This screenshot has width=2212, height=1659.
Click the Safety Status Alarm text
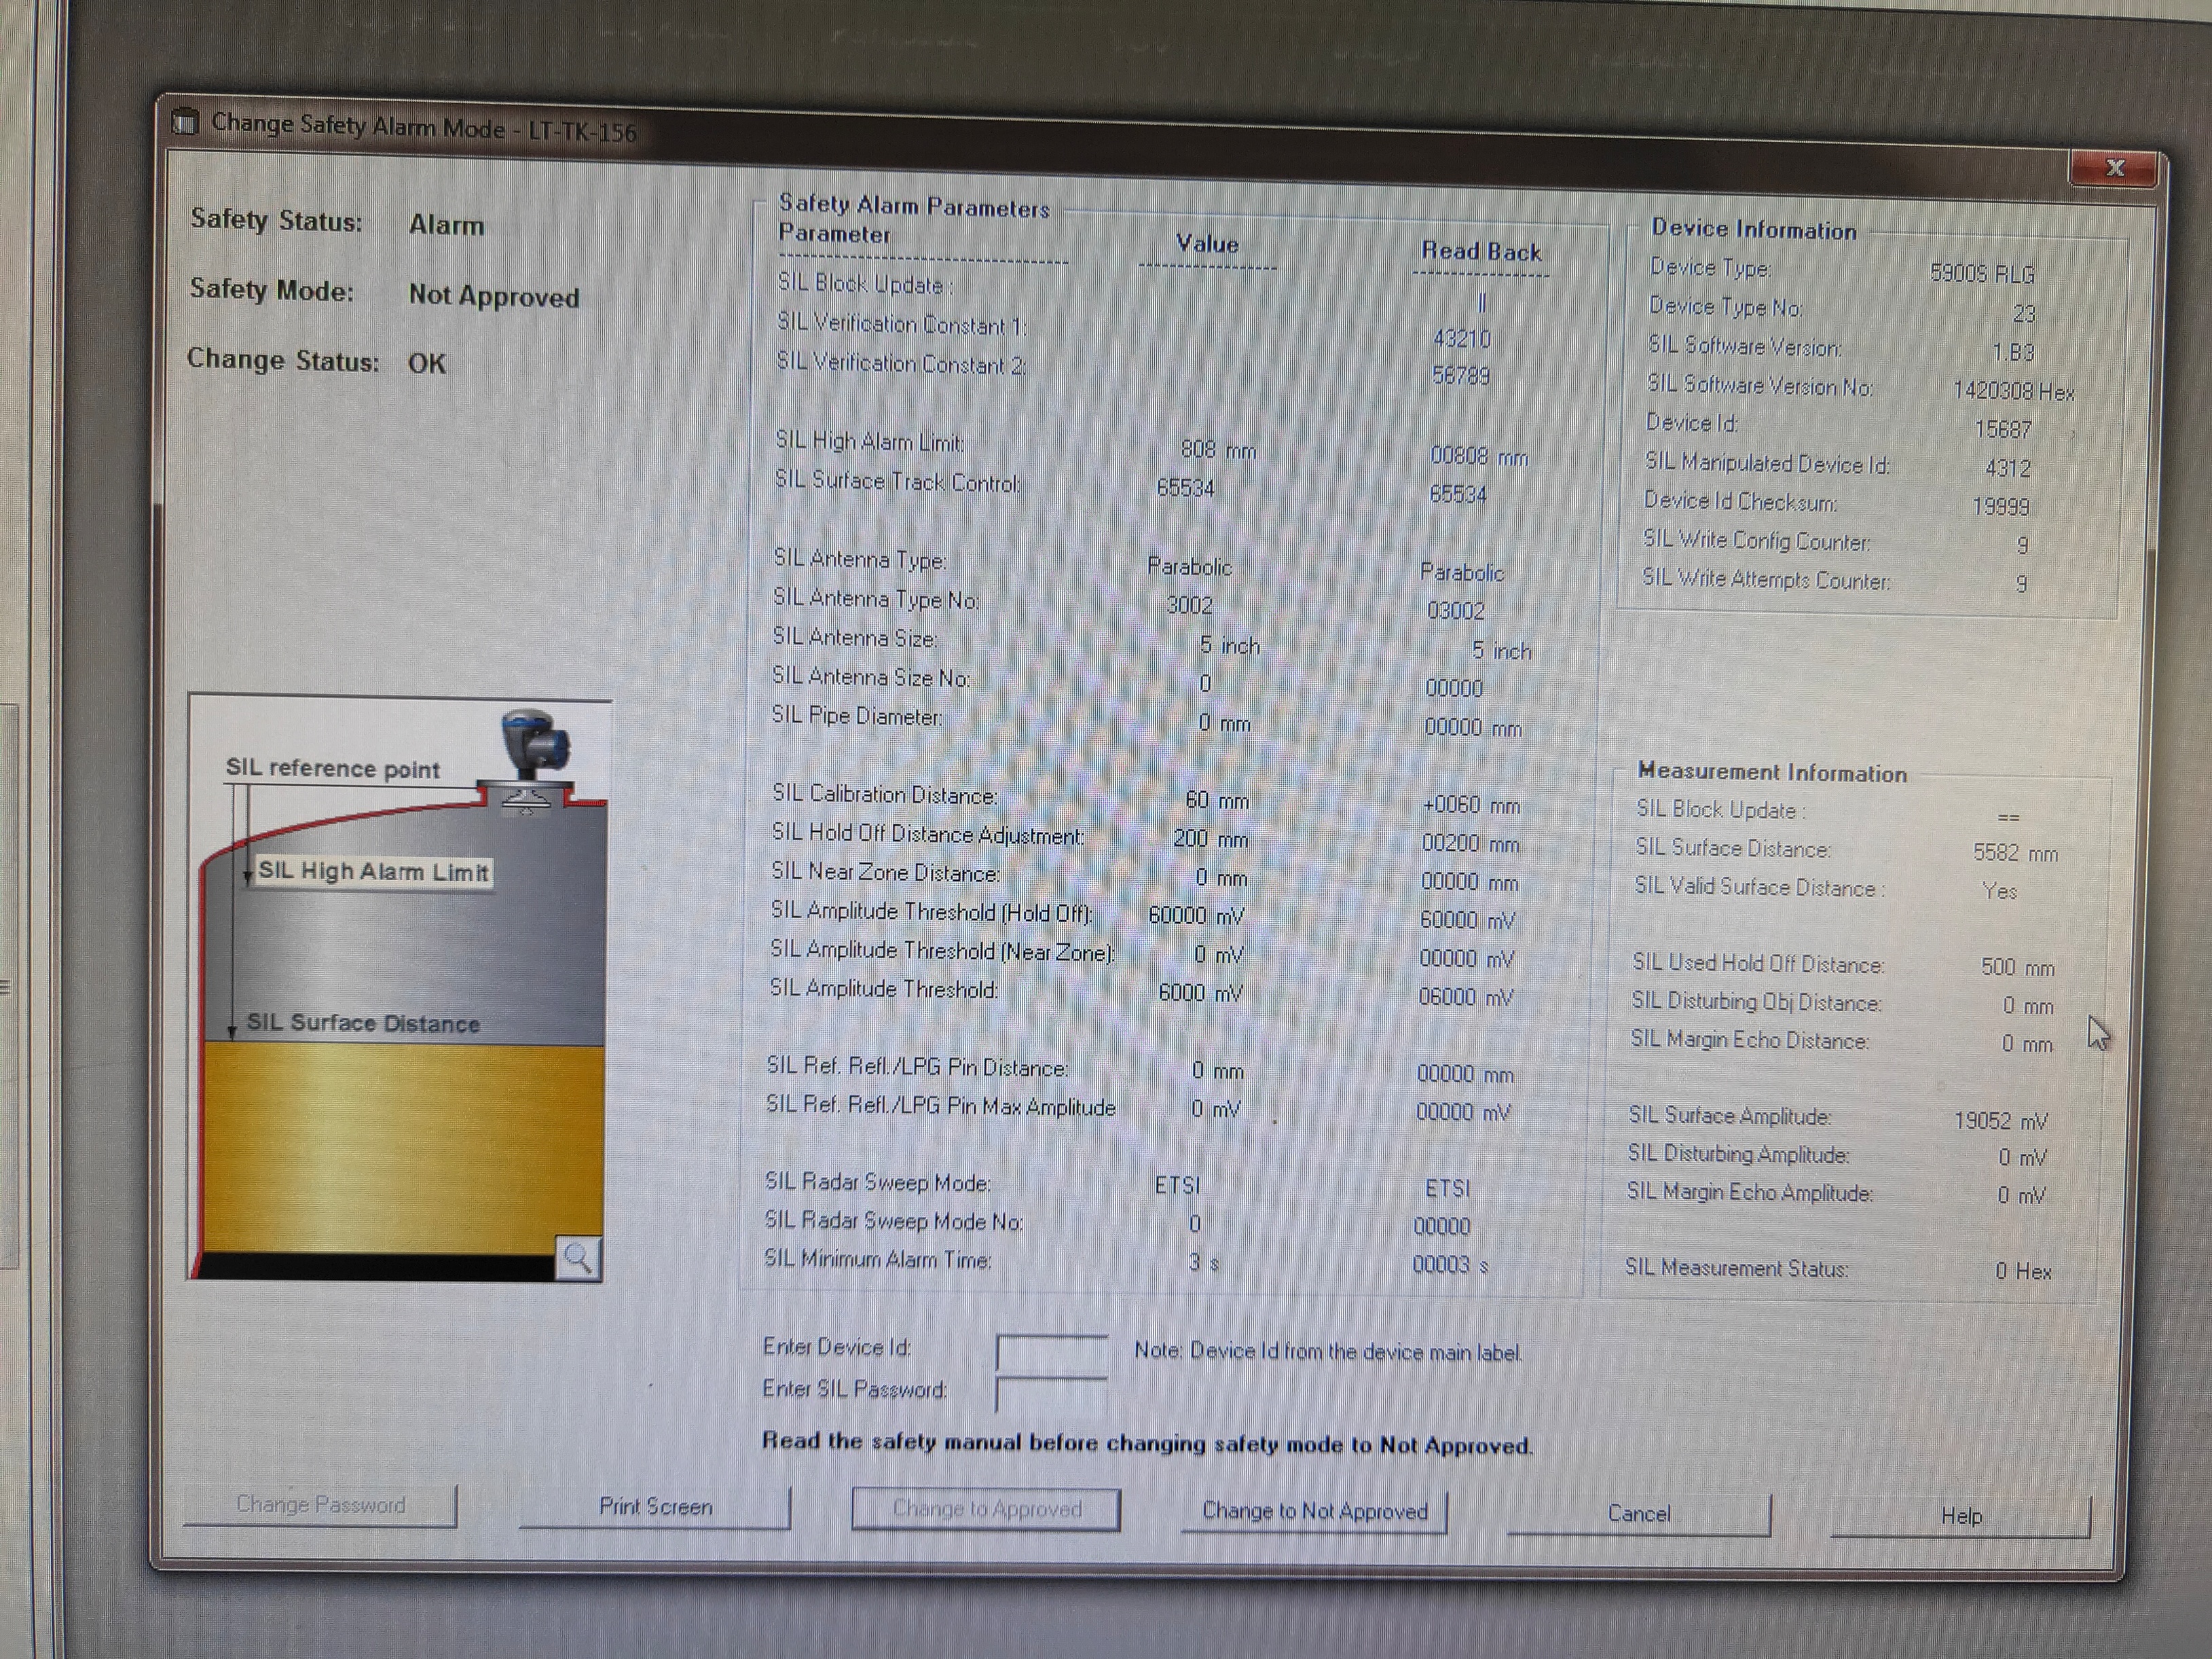pos(446,225)
